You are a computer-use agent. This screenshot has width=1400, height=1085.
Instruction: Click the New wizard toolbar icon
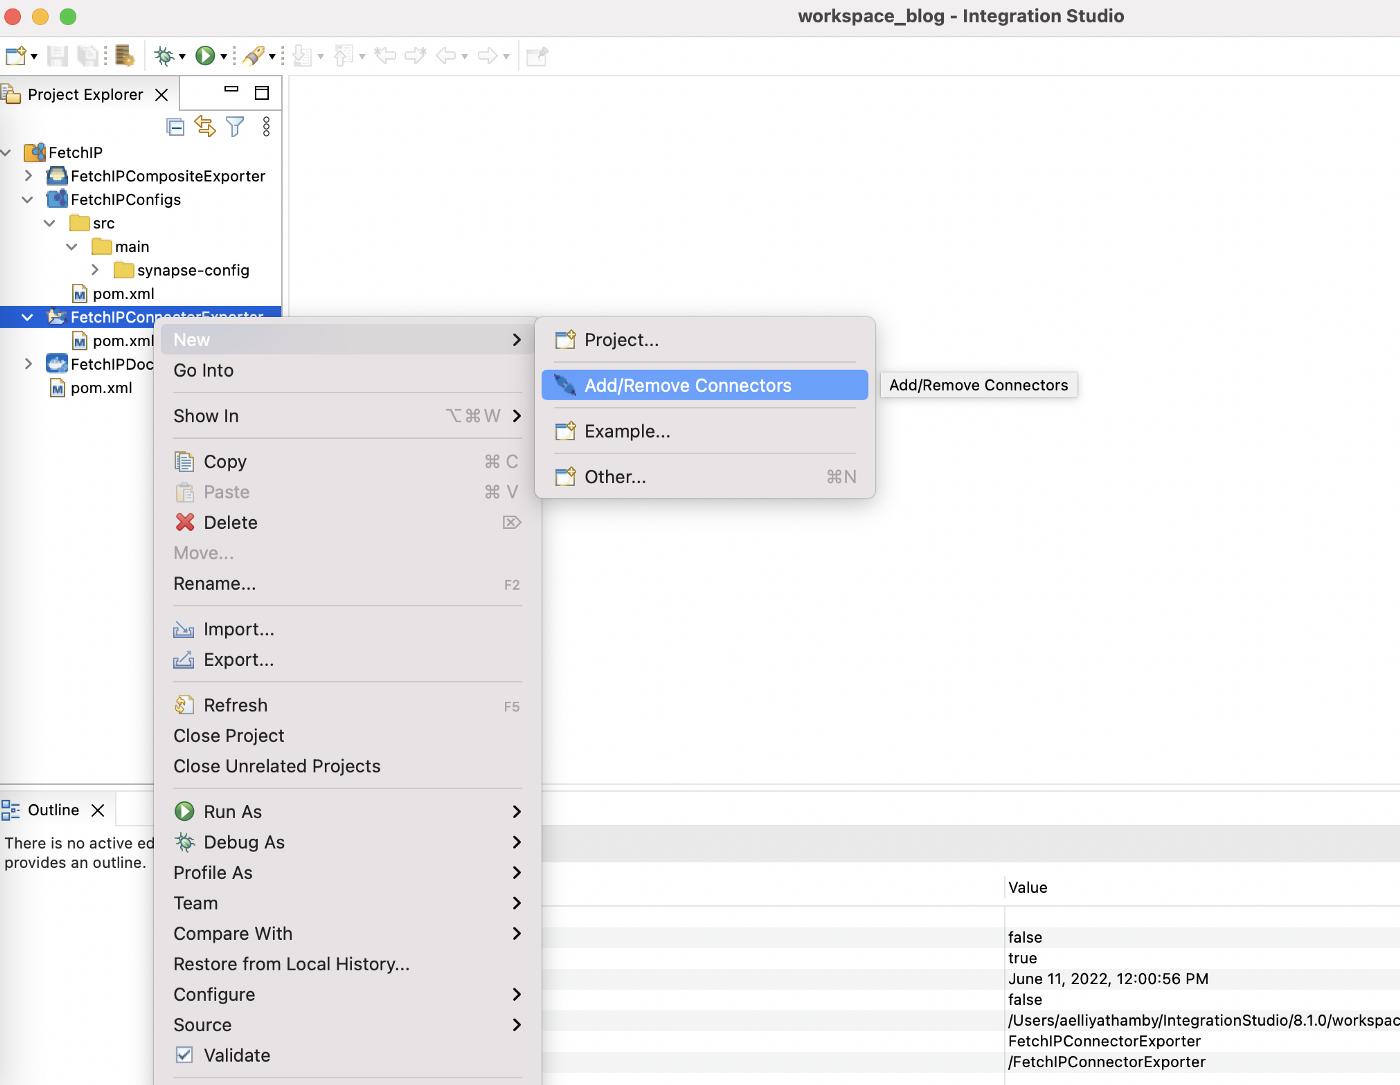[x=16, y=56]
